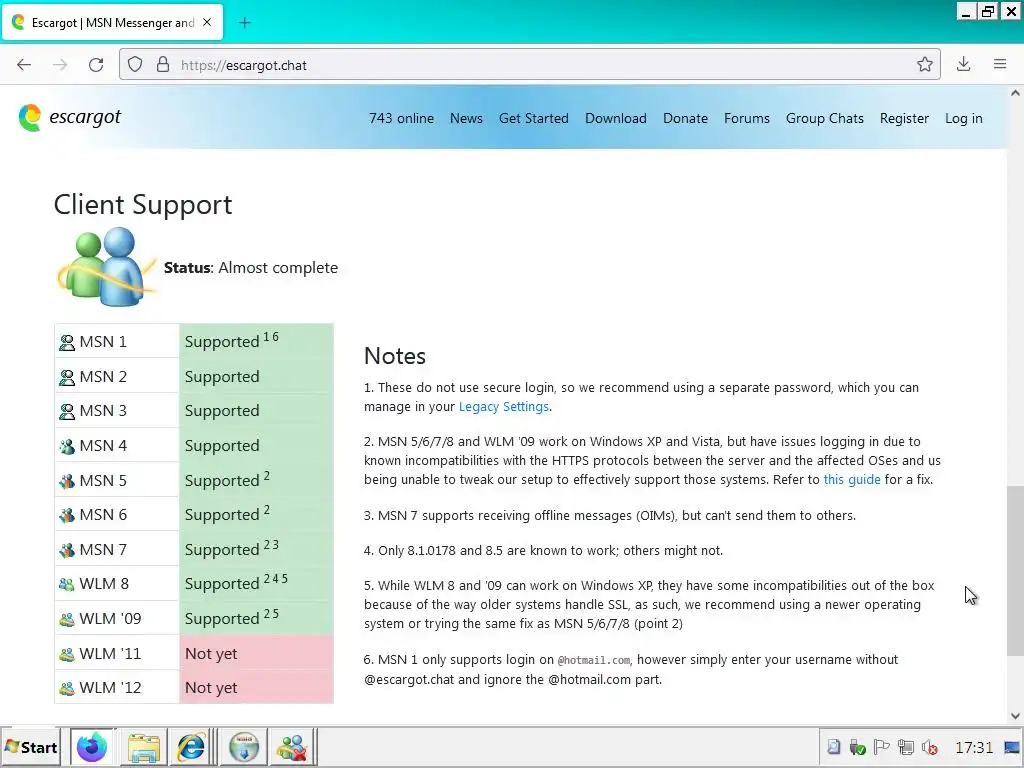The width and height of the screenshot is (1024, 768).
Task: Select the 'Escargot | MSN Messenger' tab
Action: pyautogui.click(x=112, y=23)
